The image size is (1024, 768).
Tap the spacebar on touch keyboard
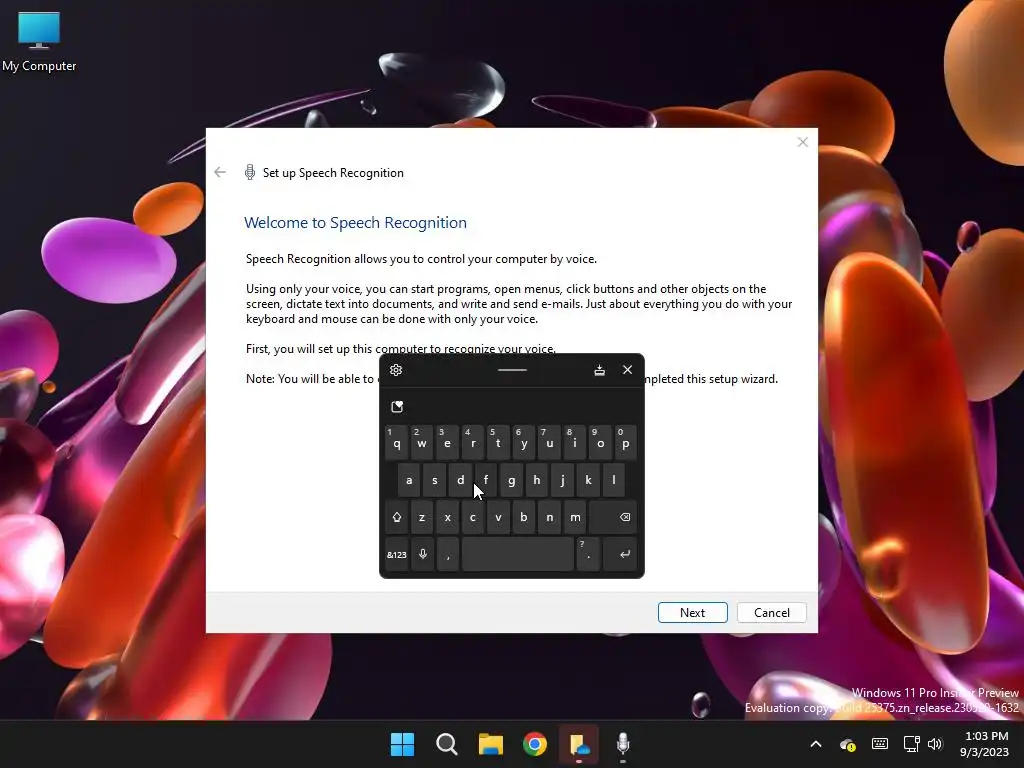tap(518, 554)
